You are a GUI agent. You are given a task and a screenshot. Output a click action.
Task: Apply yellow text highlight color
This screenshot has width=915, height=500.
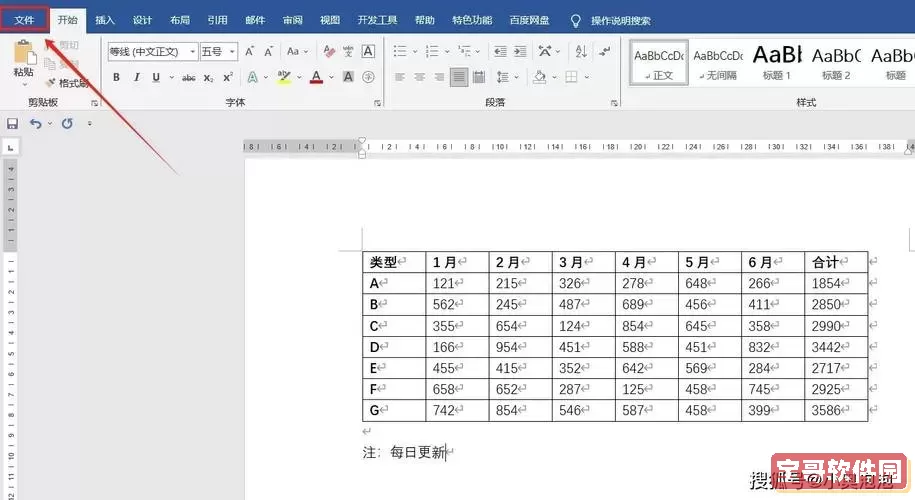tap(284, 77)
